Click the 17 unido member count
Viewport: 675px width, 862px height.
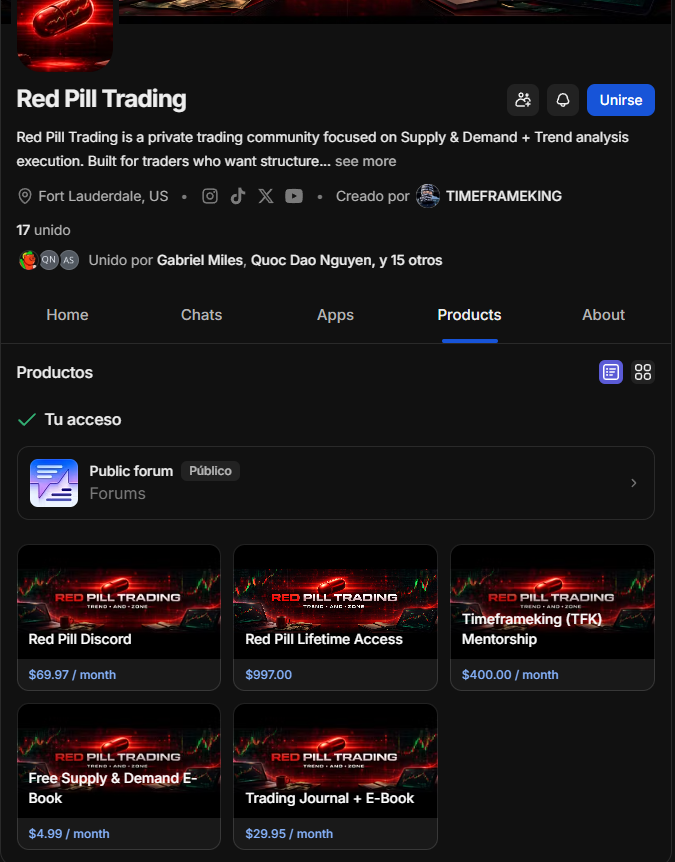(x=43, y=230)
